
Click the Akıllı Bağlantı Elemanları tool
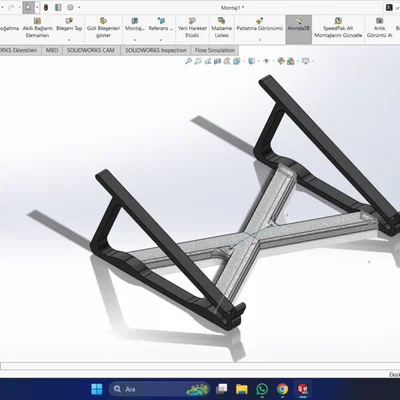[37, 28]
